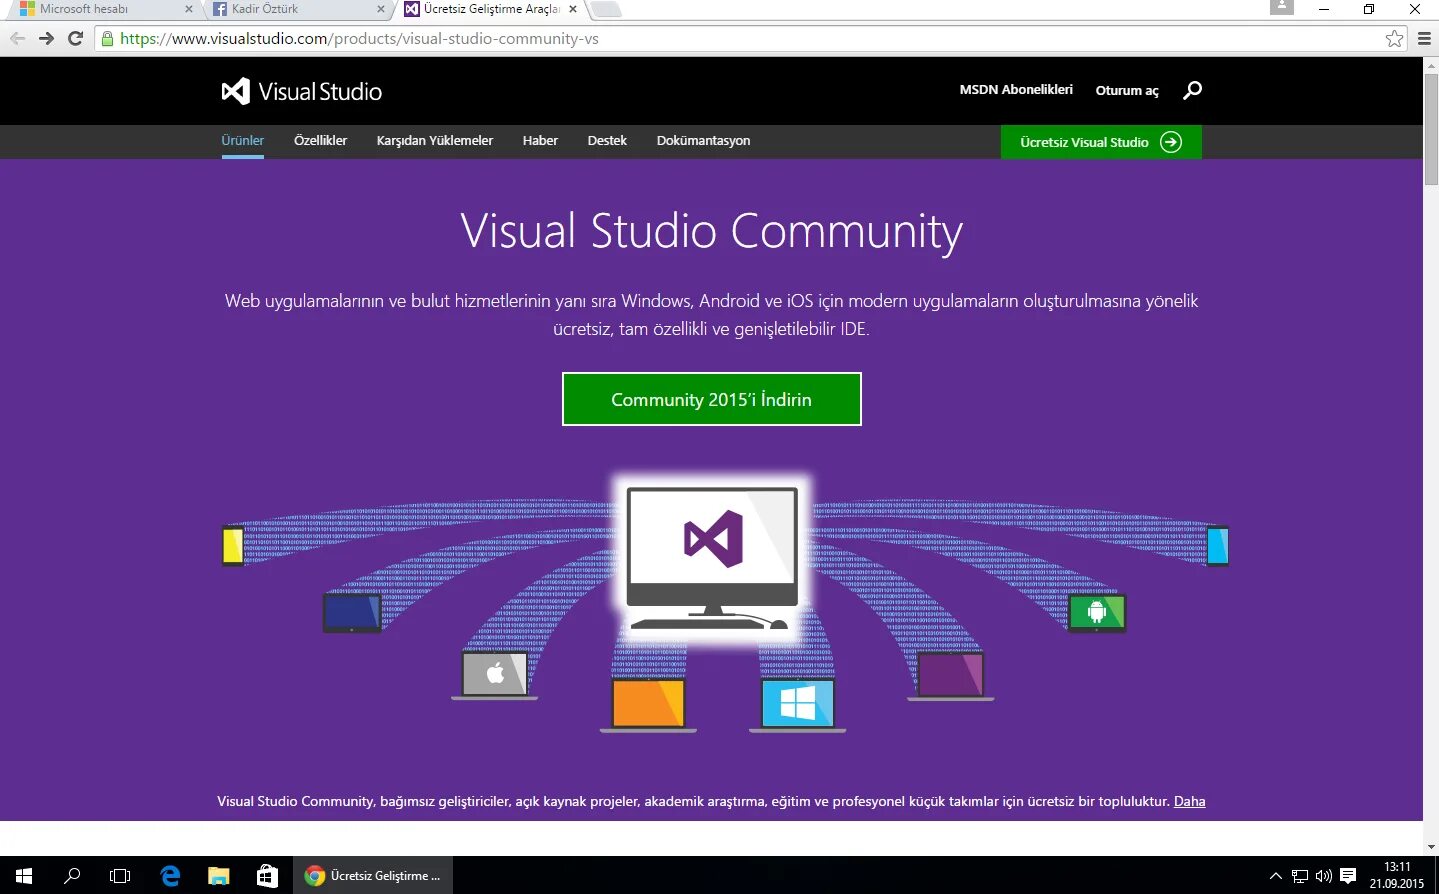Click the Chrome taskbar button Ücretsiz Geliştirme
Image resolution: width=1439 pixels, height=894 pixels.
(x=373, y=876)
